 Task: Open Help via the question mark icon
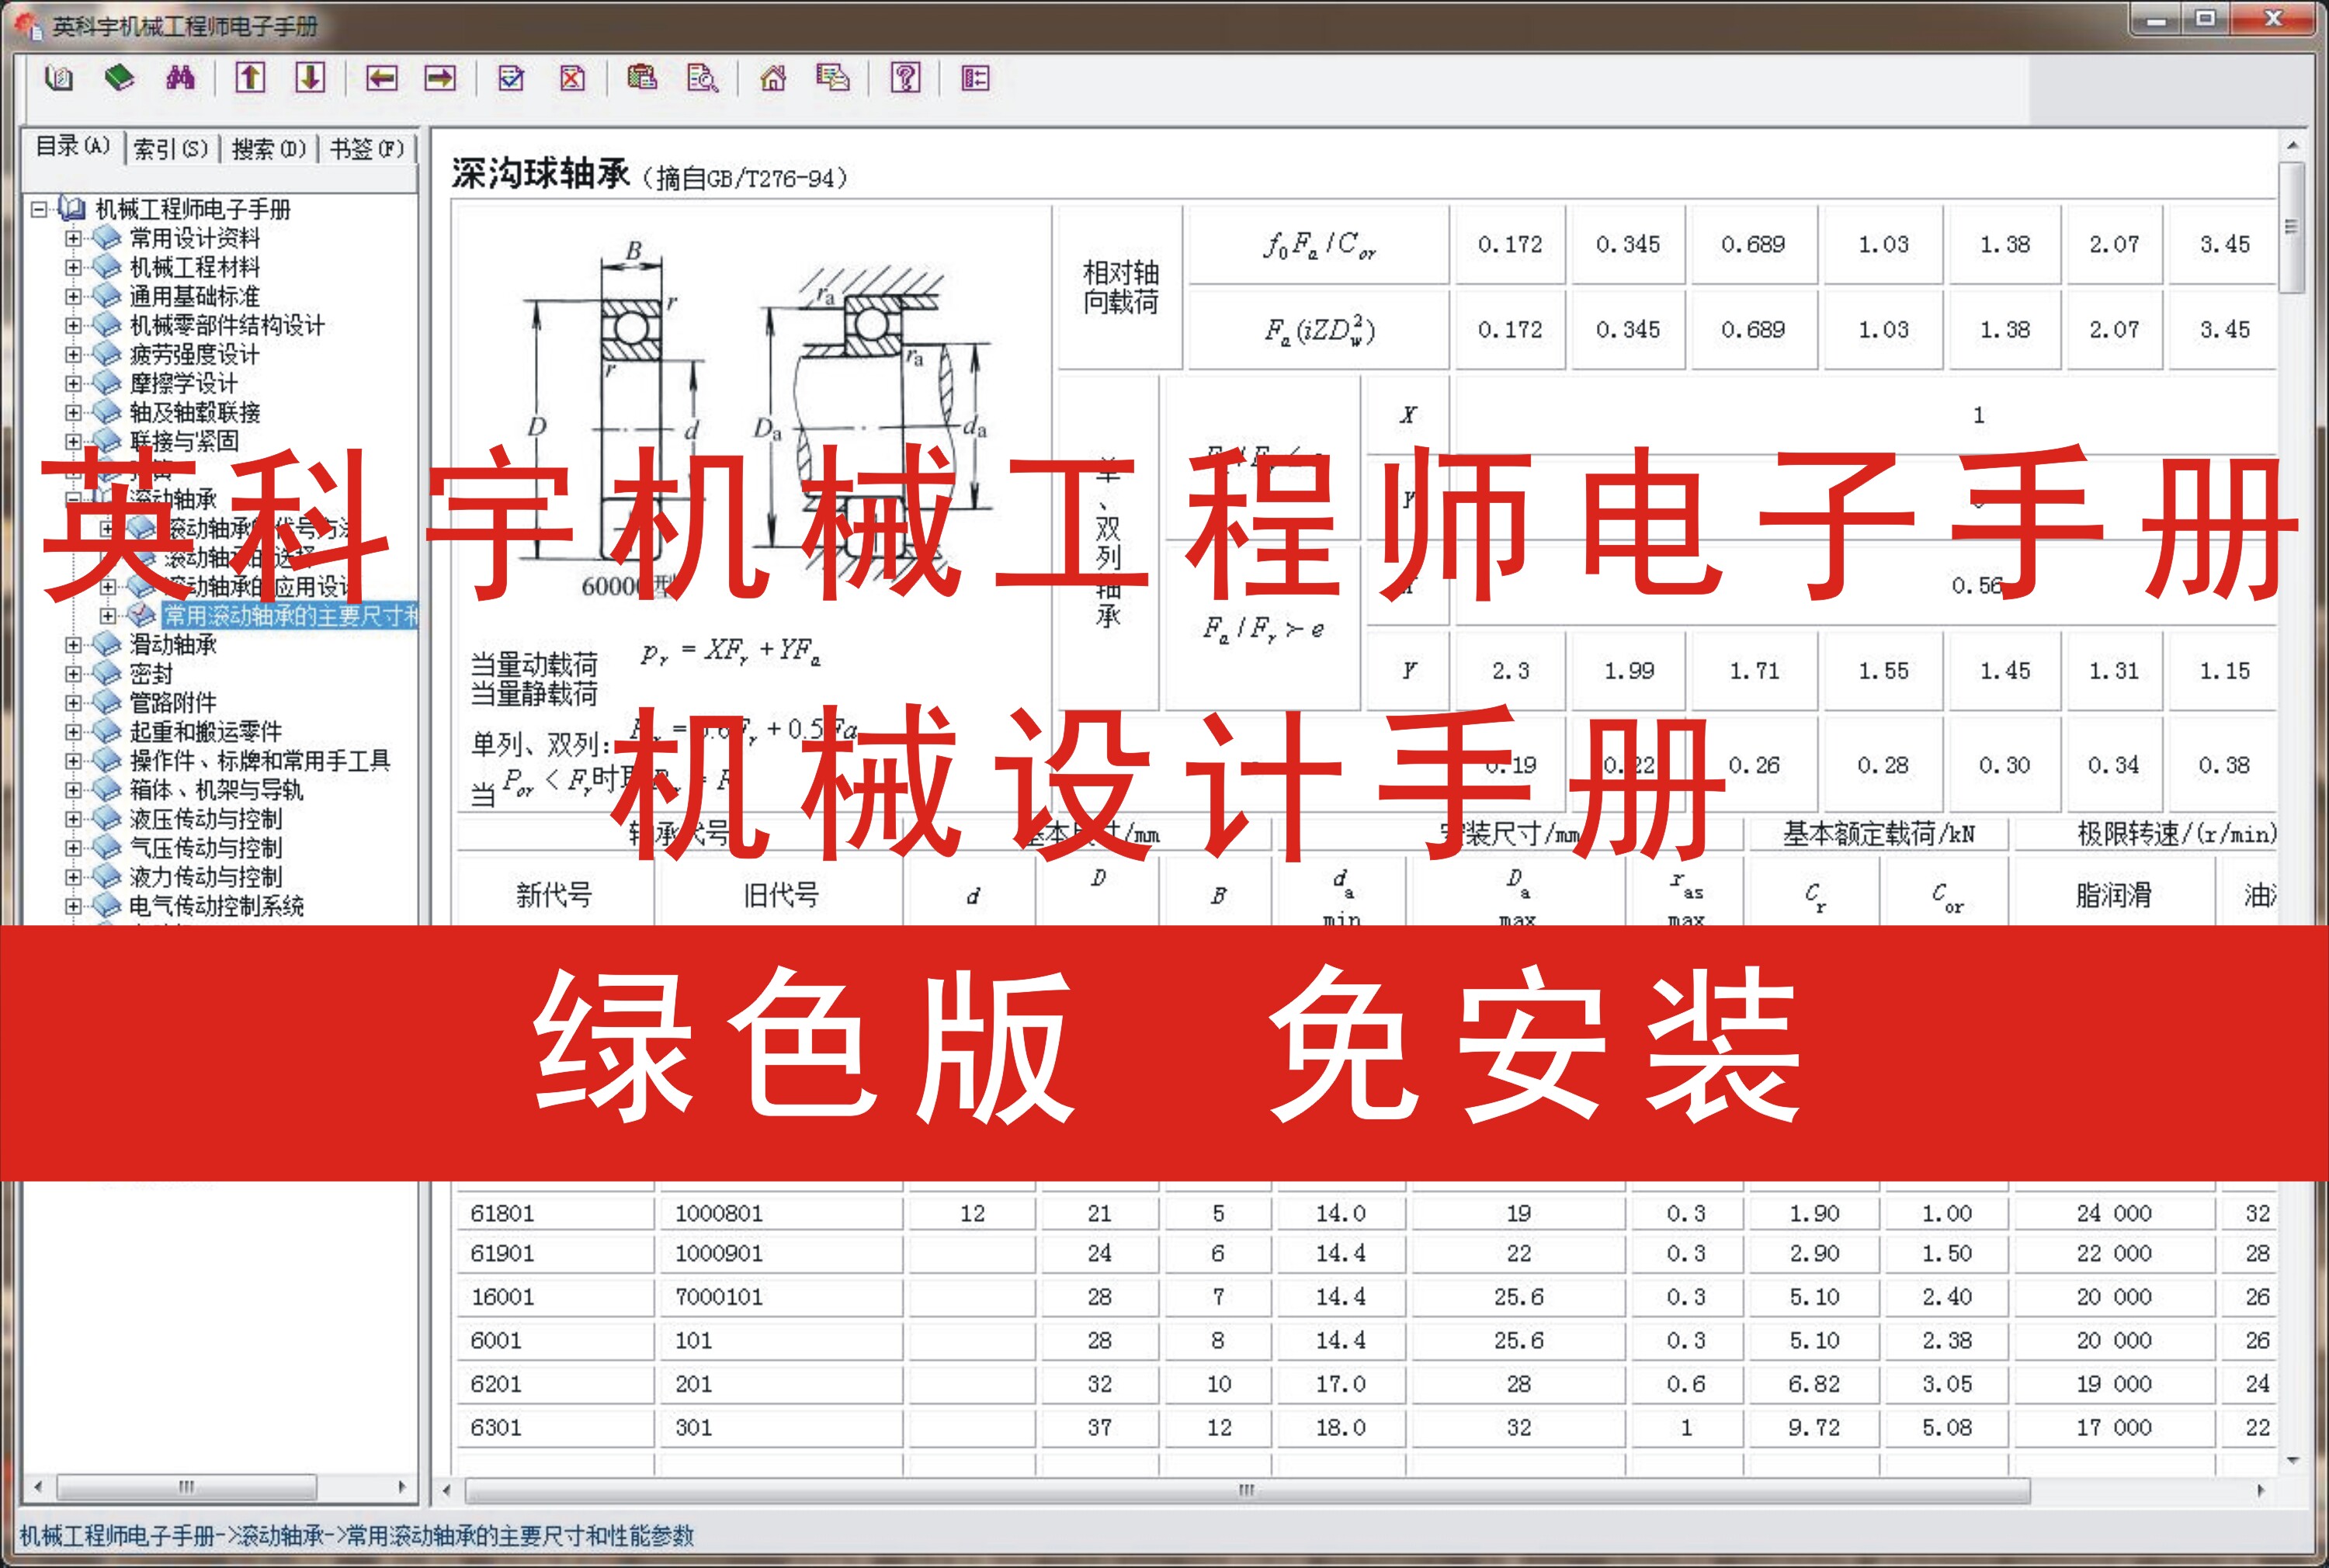tap(905, 80)
